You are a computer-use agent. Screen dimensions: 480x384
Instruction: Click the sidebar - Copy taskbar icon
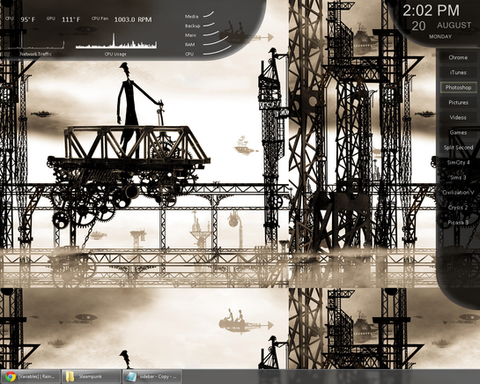(131, 377)
